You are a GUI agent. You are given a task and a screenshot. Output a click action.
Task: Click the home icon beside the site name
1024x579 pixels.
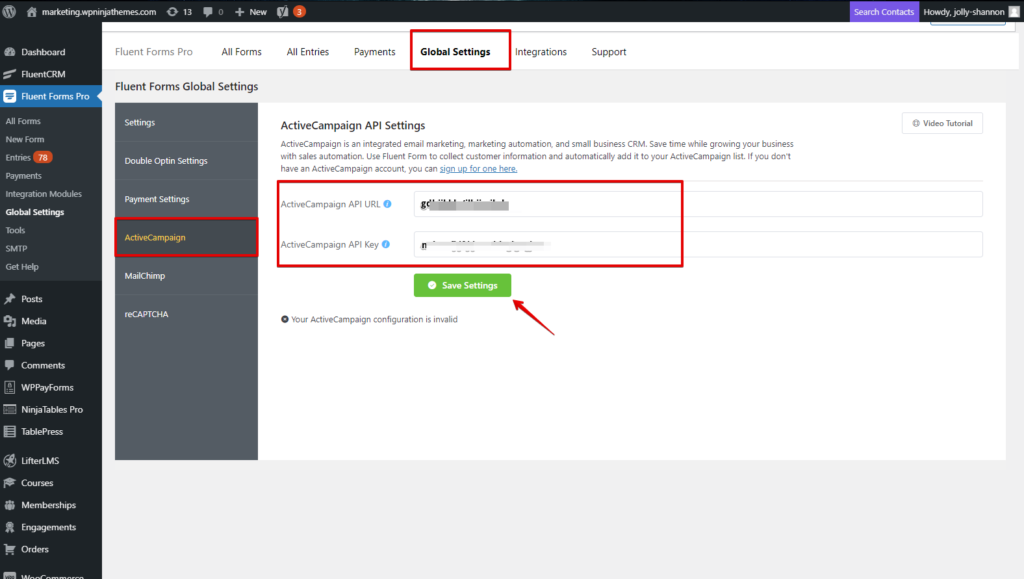(31, 12)
